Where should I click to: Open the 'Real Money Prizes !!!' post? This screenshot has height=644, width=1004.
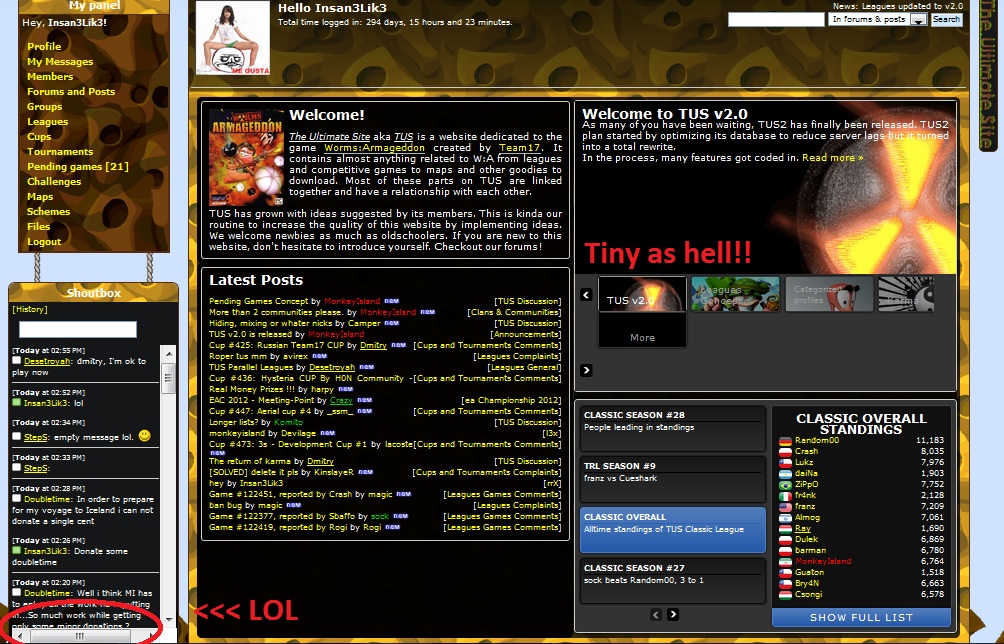[x=252, y=389]
